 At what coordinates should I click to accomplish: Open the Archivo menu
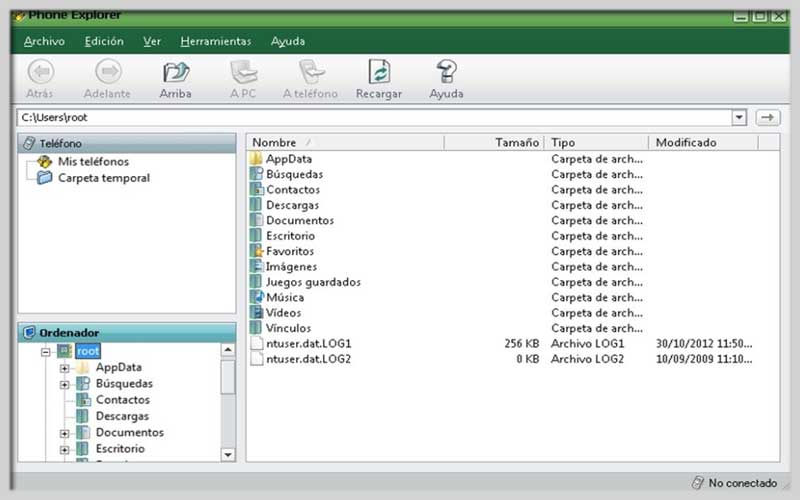(44, 41)
